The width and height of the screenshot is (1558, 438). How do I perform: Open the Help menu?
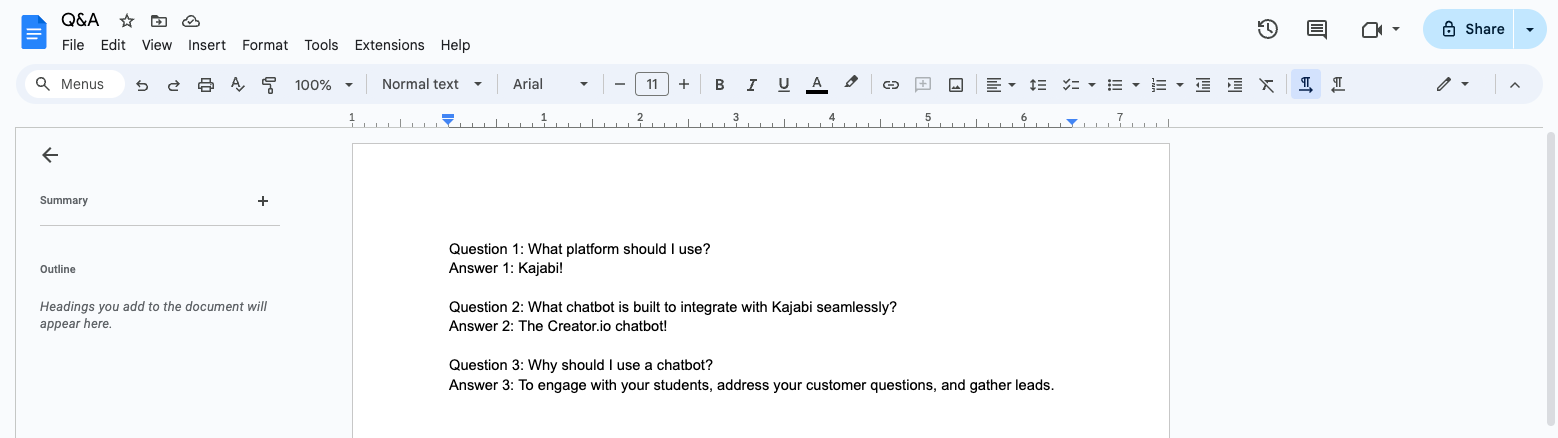[455, 45]
